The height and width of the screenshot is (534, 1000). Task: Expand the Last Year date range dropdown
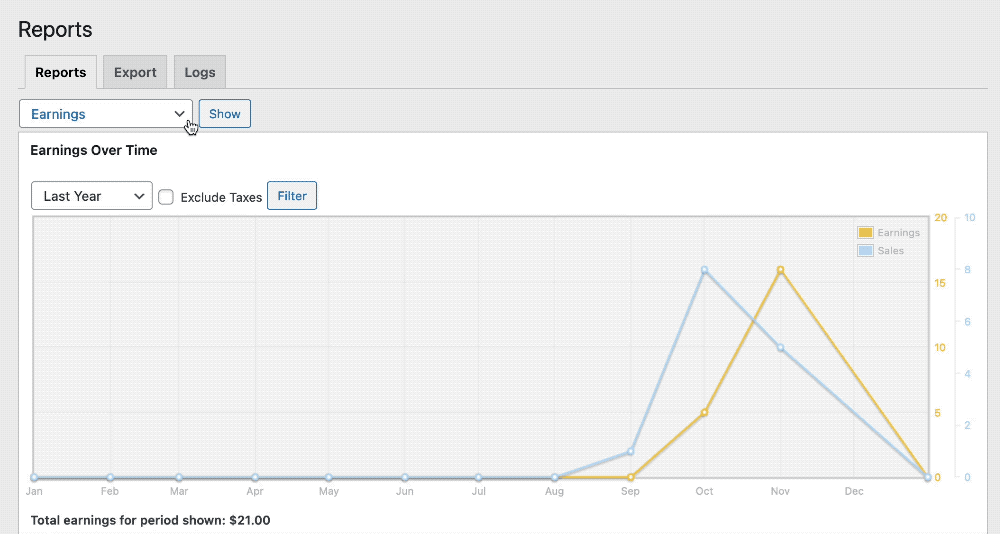tap(92, 196)
